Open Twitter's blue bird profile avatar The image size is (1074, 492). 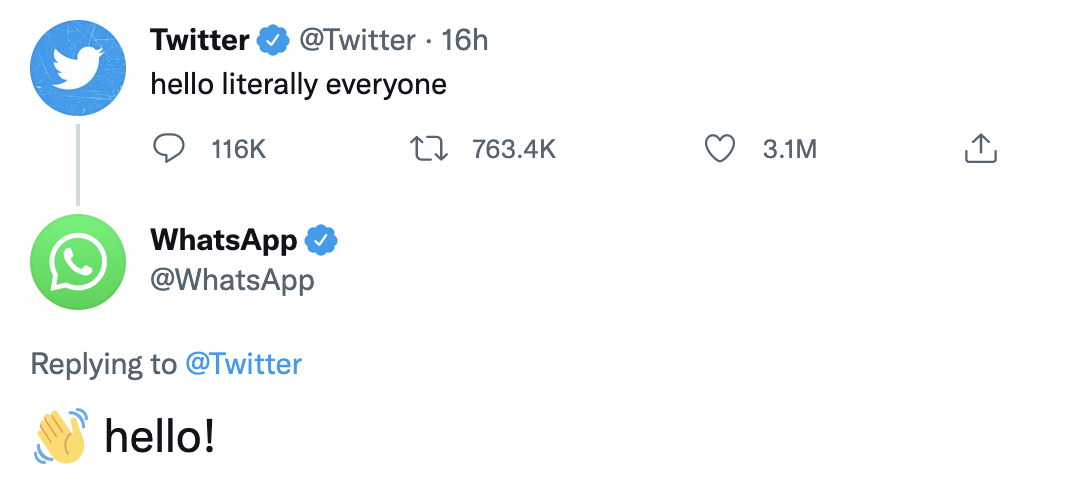[78, 68]
